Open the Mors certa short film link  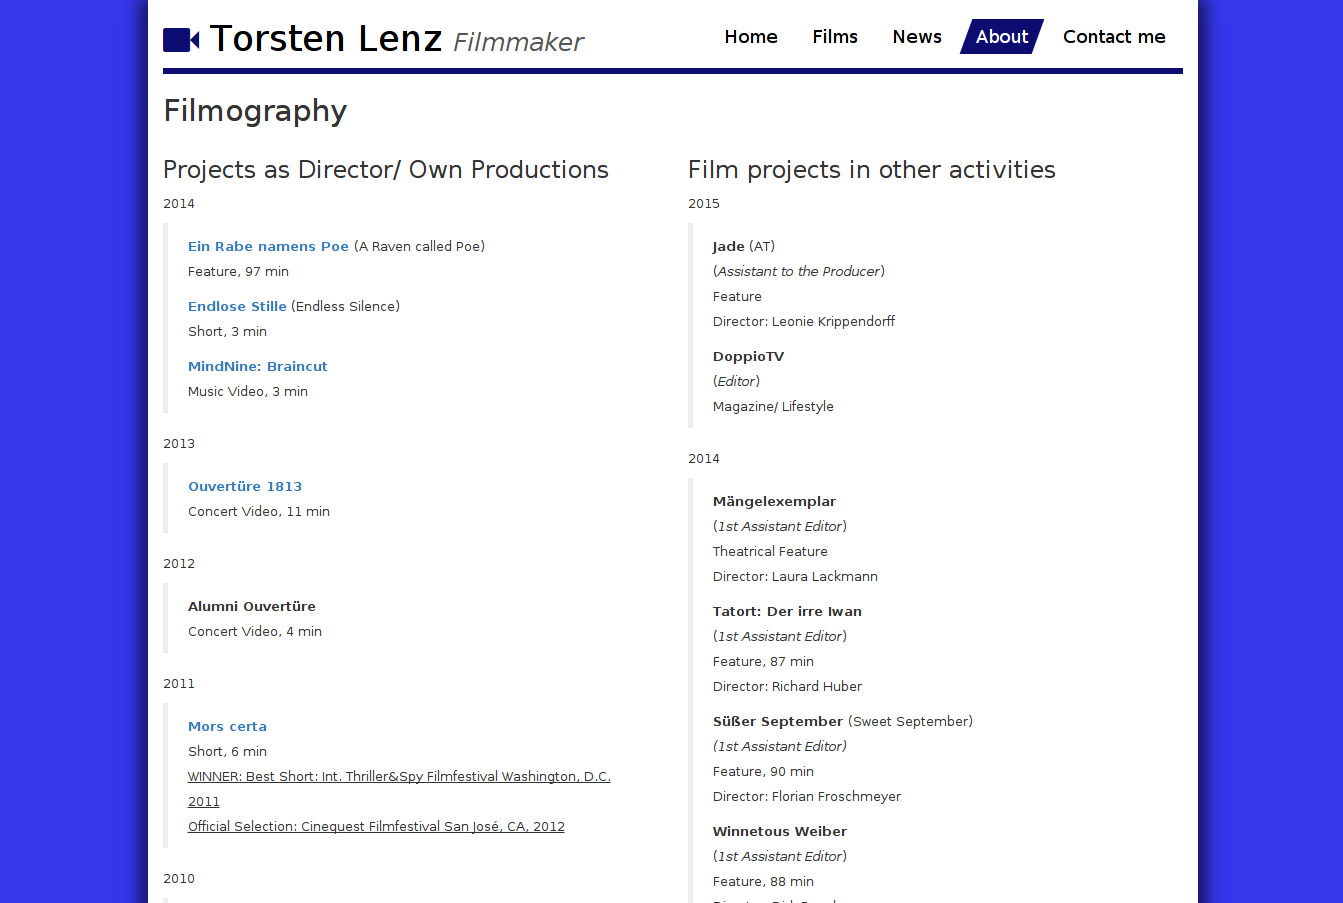coord(227,727)
